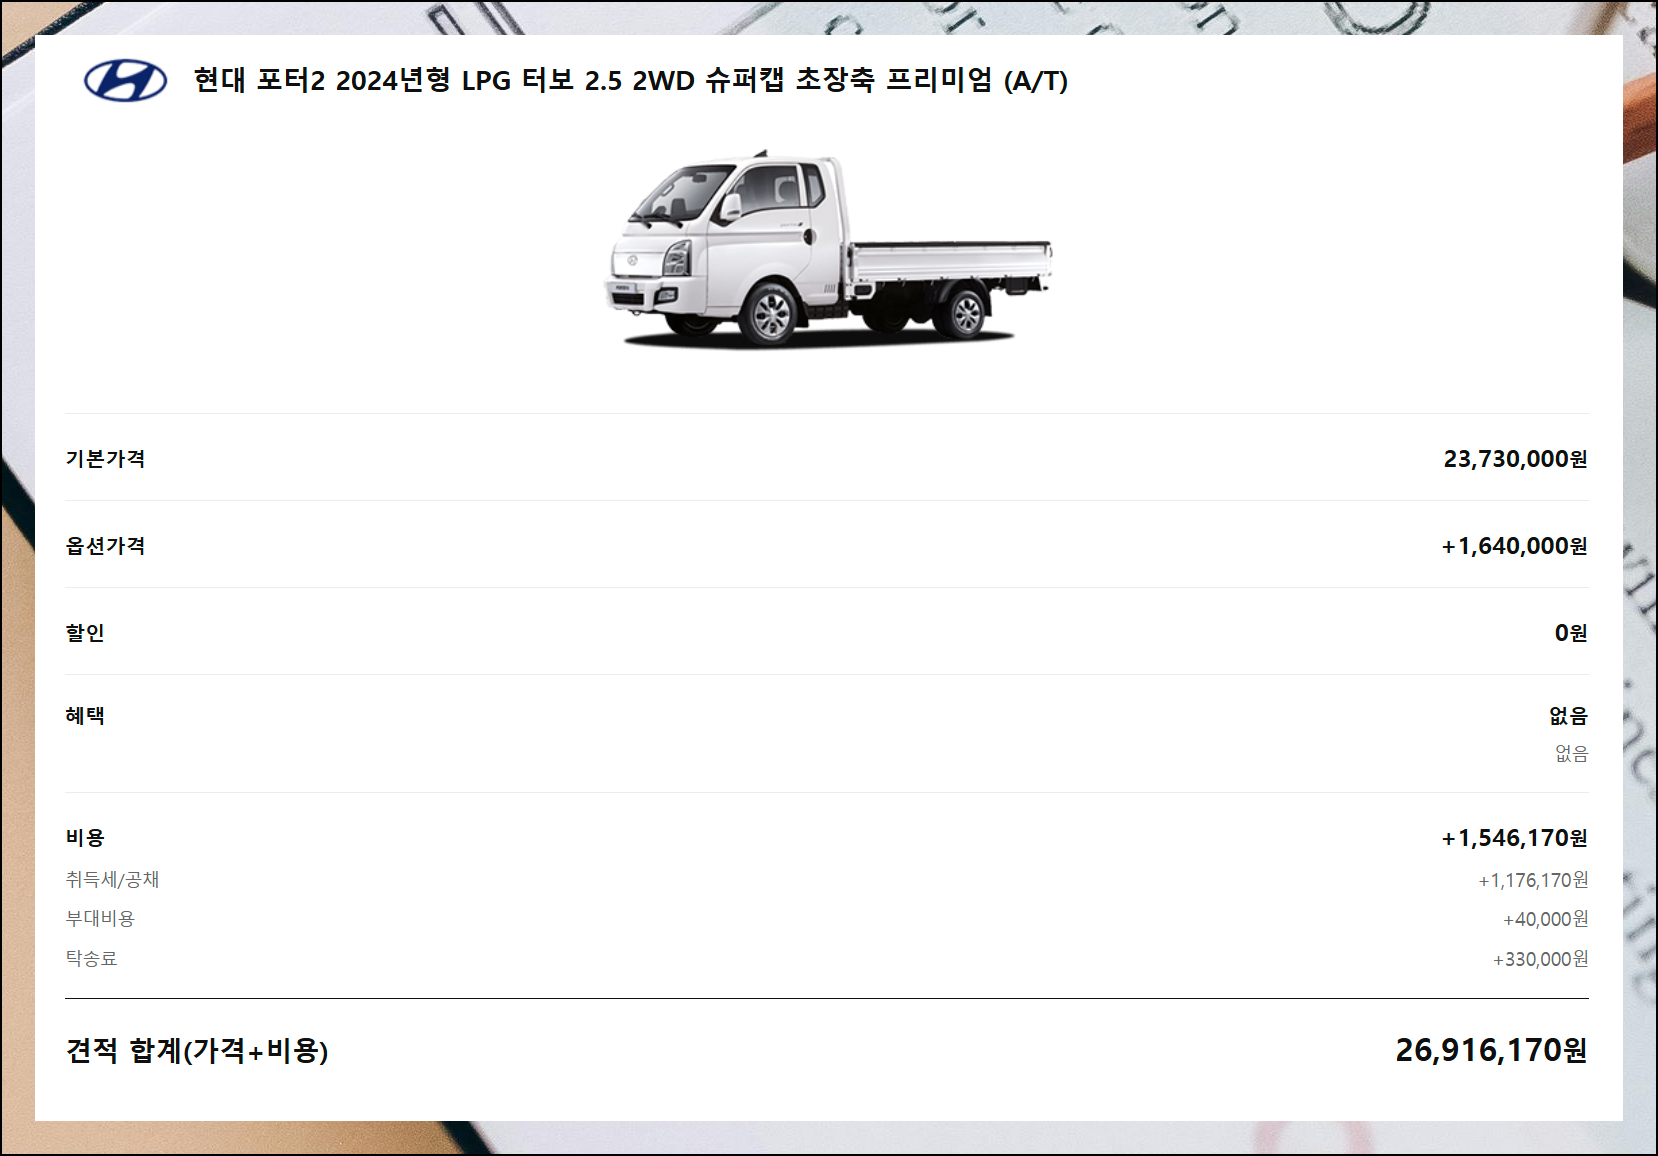Image resolution: width=1658 pixels, height=1156 pixels.
Task: Click the cost total +1,546,170원
Action: pos(1514,838)
